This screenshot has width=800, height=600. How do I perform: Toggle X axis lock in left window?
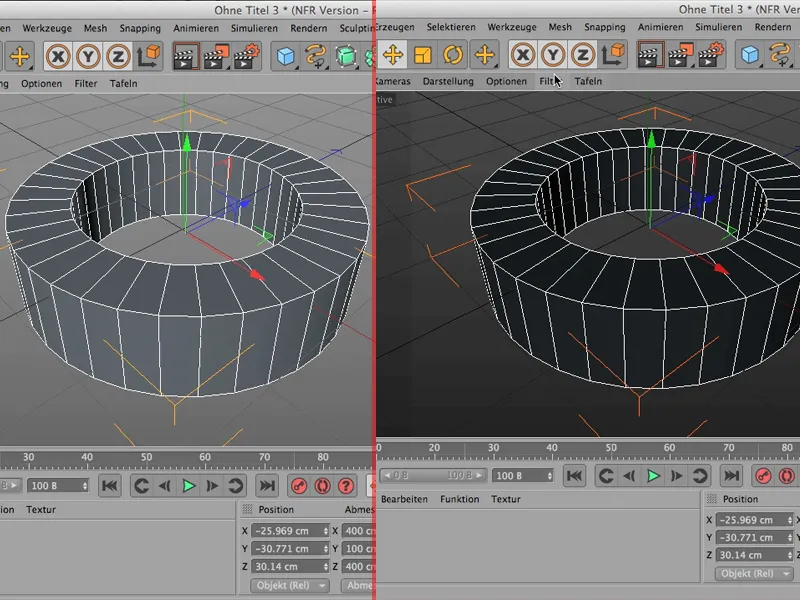pos(58,56)
